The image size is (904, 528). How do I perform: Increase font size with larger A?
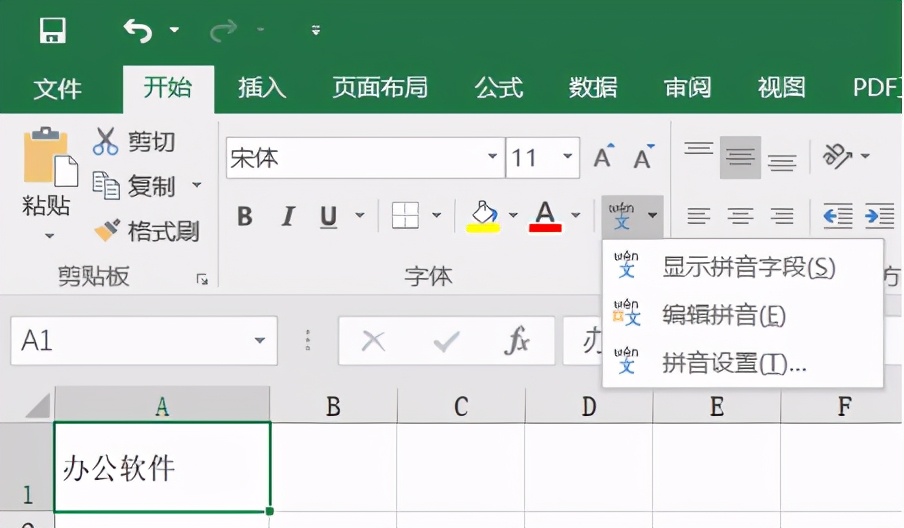coord(604,156)
